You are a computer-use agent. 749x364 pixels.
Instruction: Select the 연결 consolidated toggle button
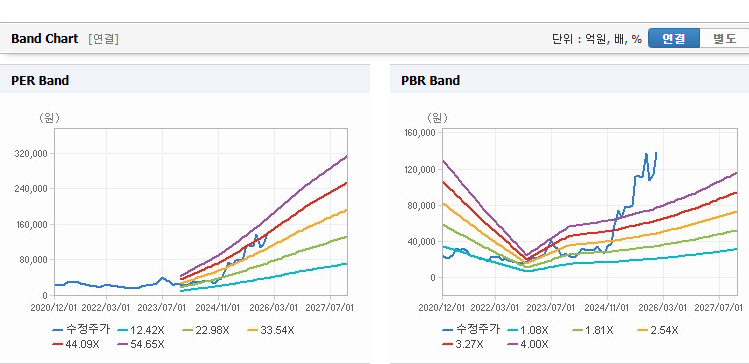674,39
